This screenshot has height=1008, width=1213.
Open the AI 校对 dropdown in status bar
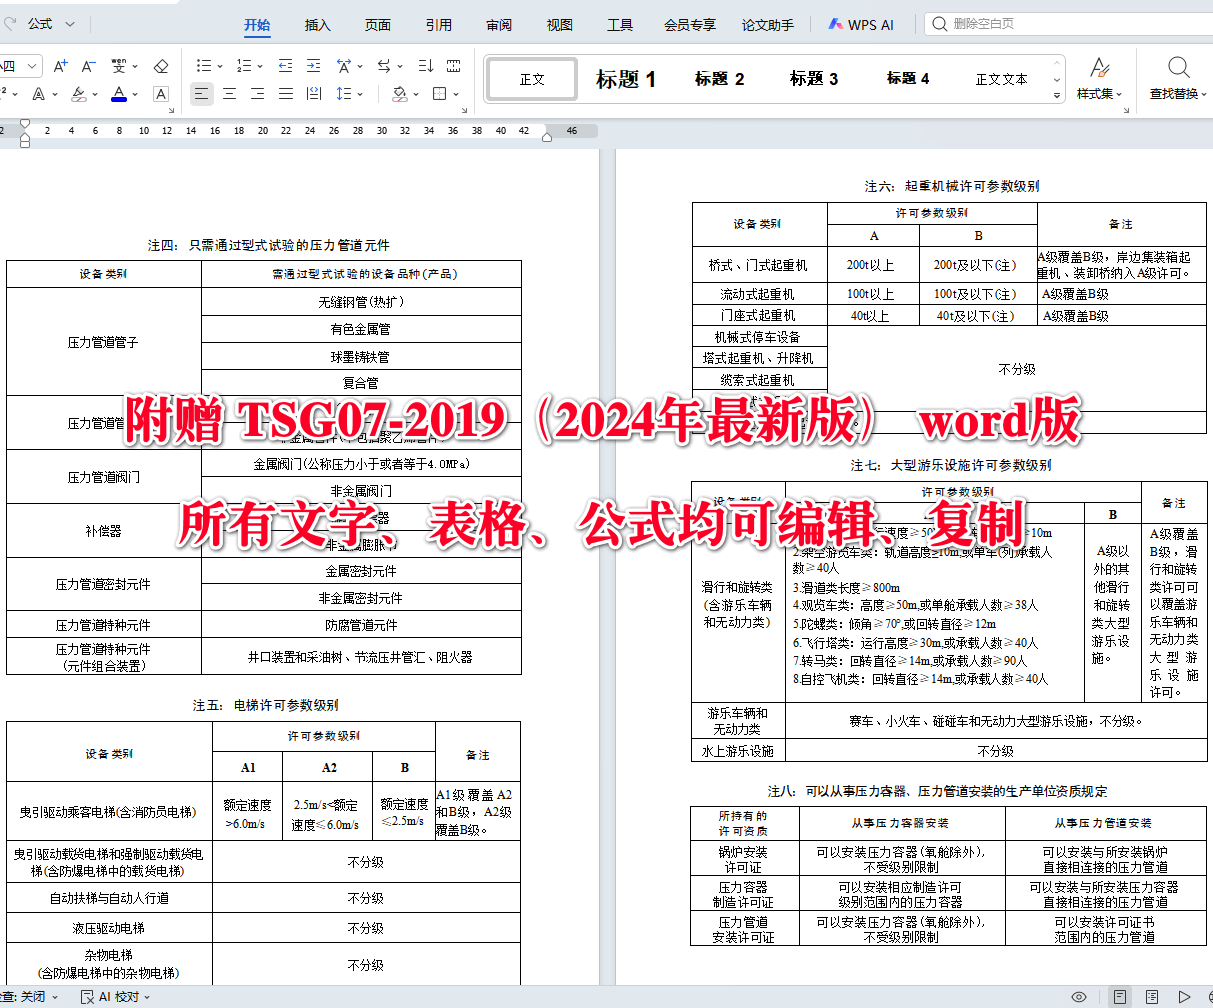point(116,997)
